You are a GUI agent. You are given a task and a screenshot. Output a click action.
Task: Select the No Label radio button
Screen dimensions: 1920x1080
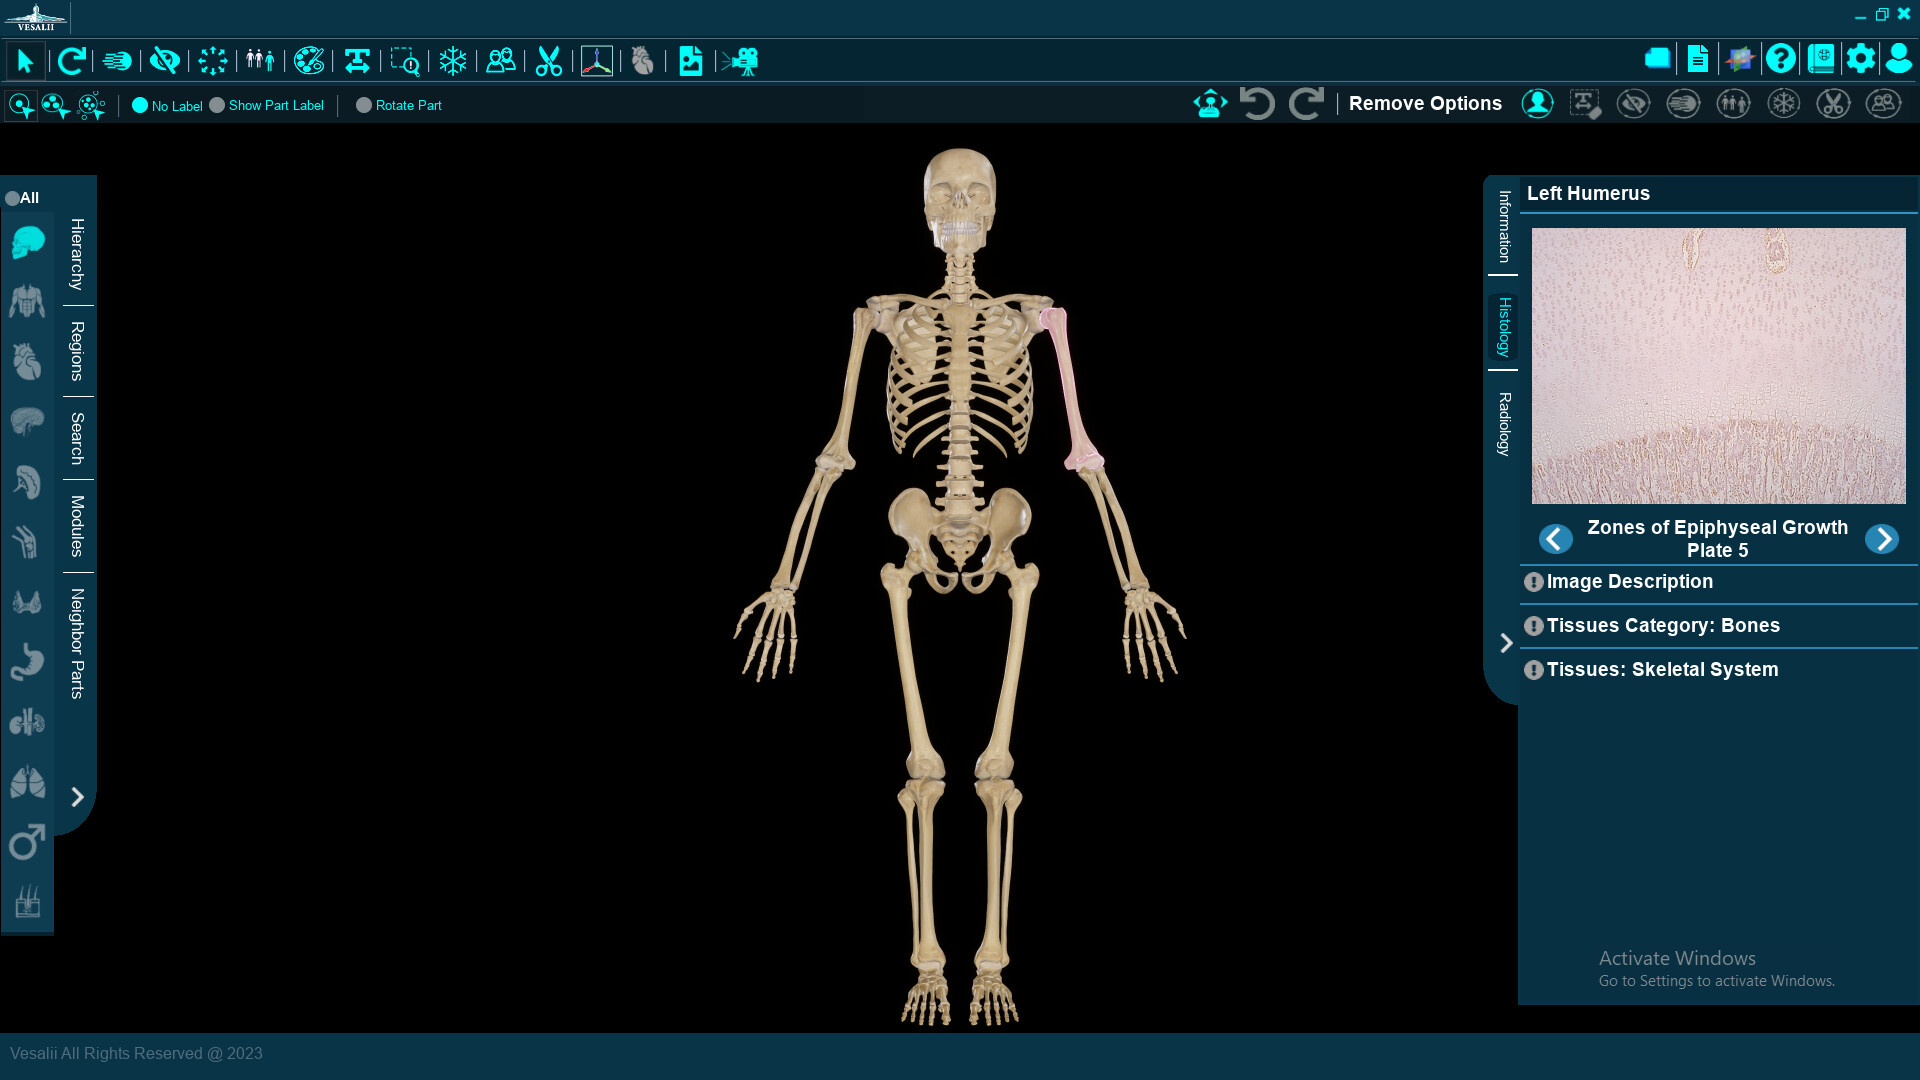point(141,104)
